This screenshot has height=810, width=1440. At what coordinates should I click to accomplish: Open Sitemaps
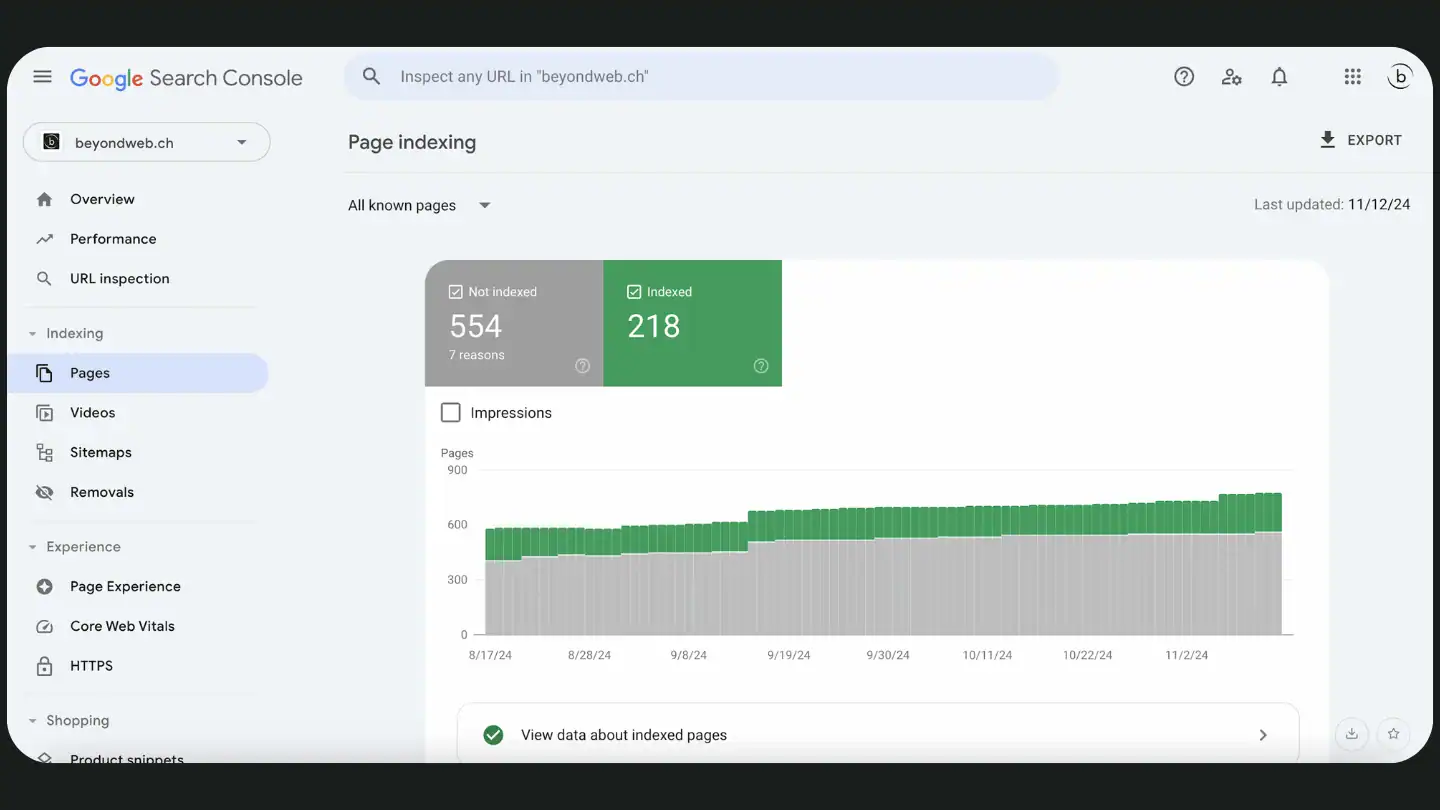[x=101, y=453]
